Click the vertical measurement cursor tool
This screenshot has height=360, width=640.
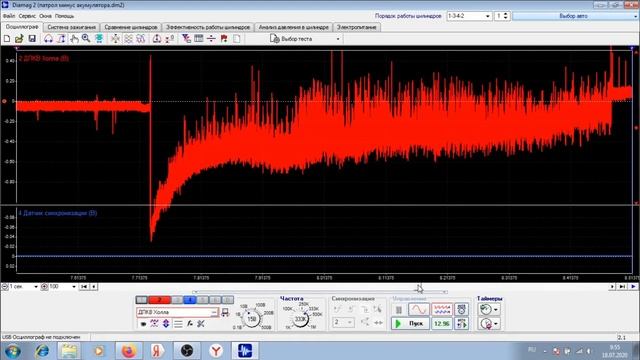click(x=61, y=39)
